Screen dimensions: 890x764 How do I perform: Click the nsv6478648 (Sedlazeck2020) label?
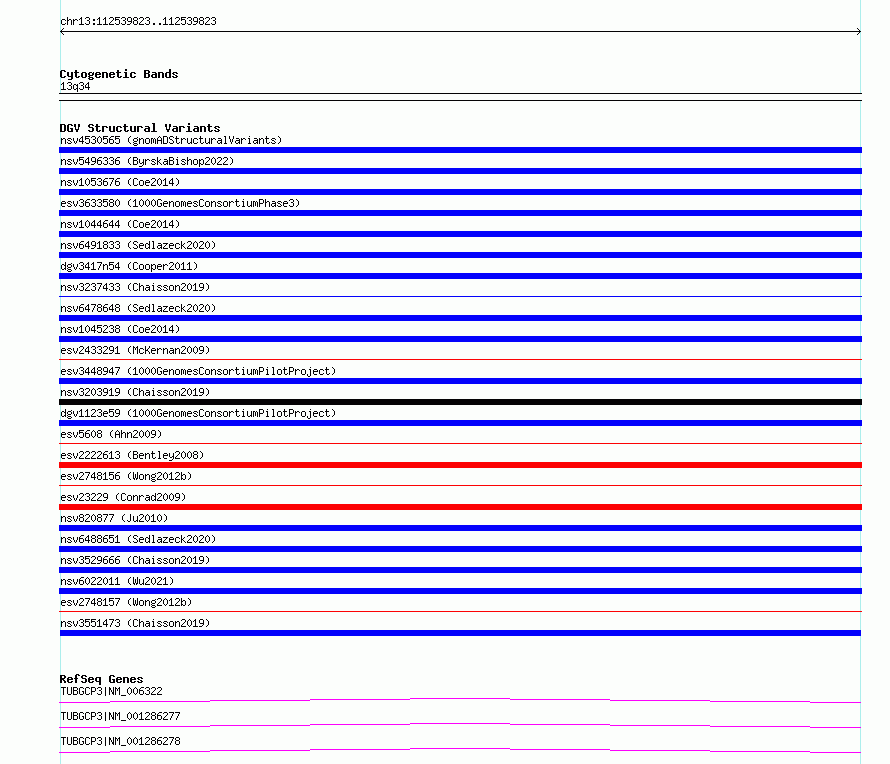click(138, 308)
